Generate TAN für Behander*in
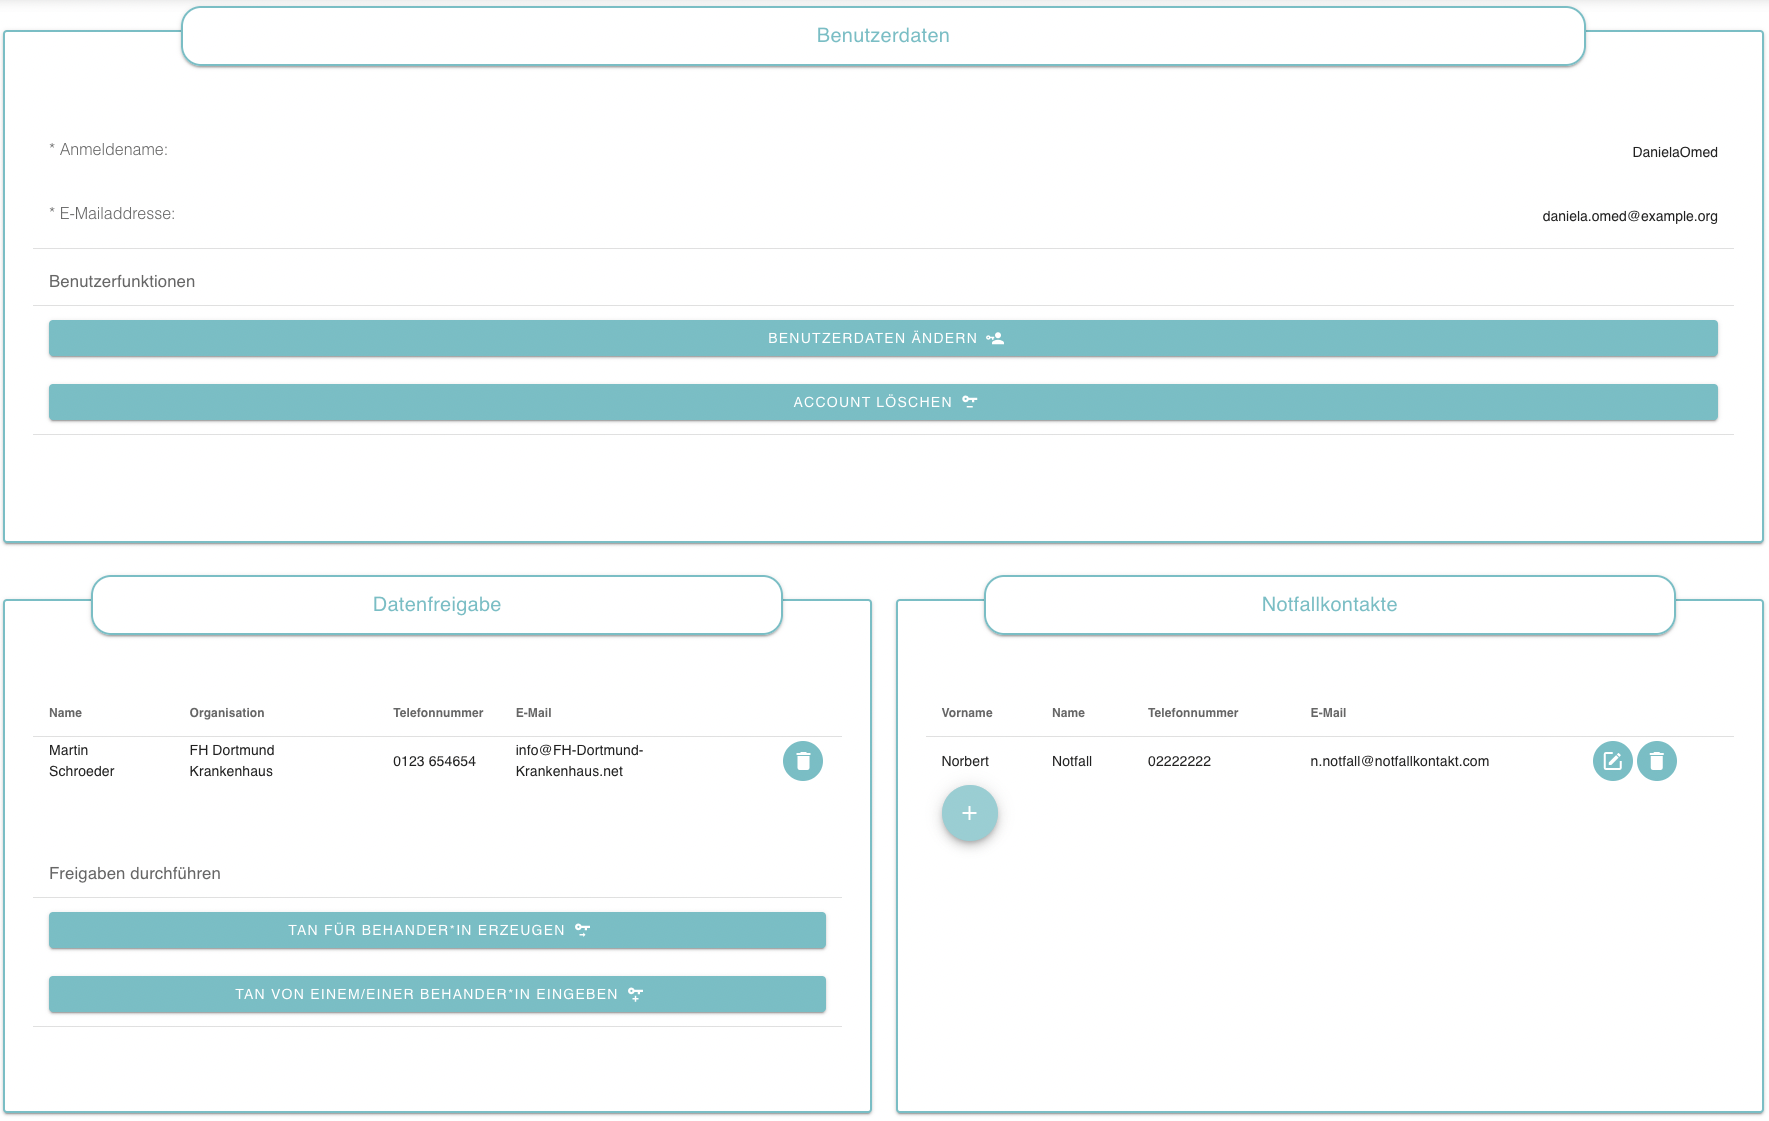The width and height of the screenshot is (1769, 1121). point(437,930)
